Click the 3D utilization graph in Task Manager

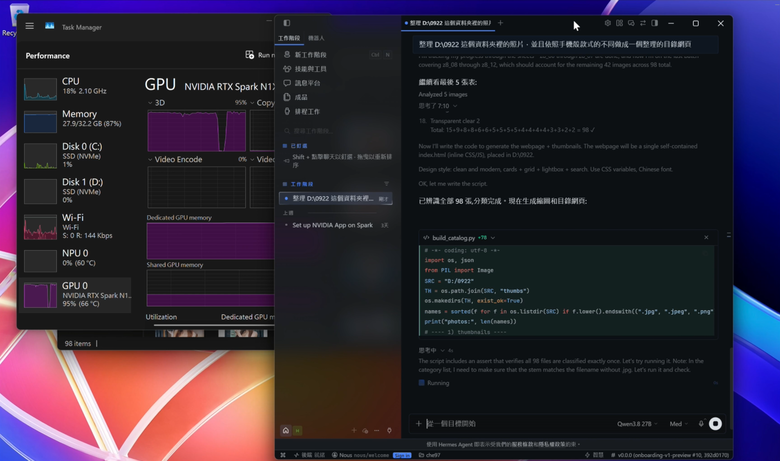[196, 131]
